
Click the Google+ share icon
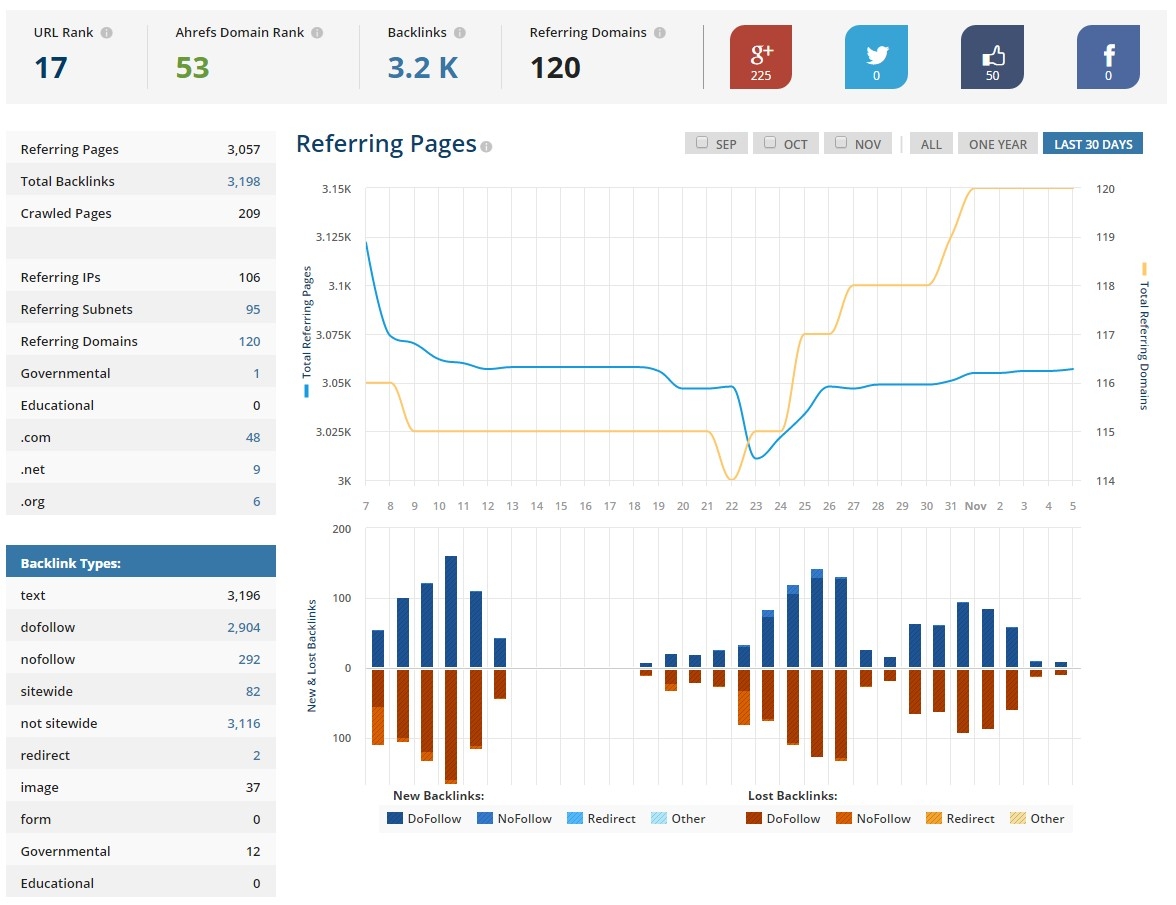761,57
